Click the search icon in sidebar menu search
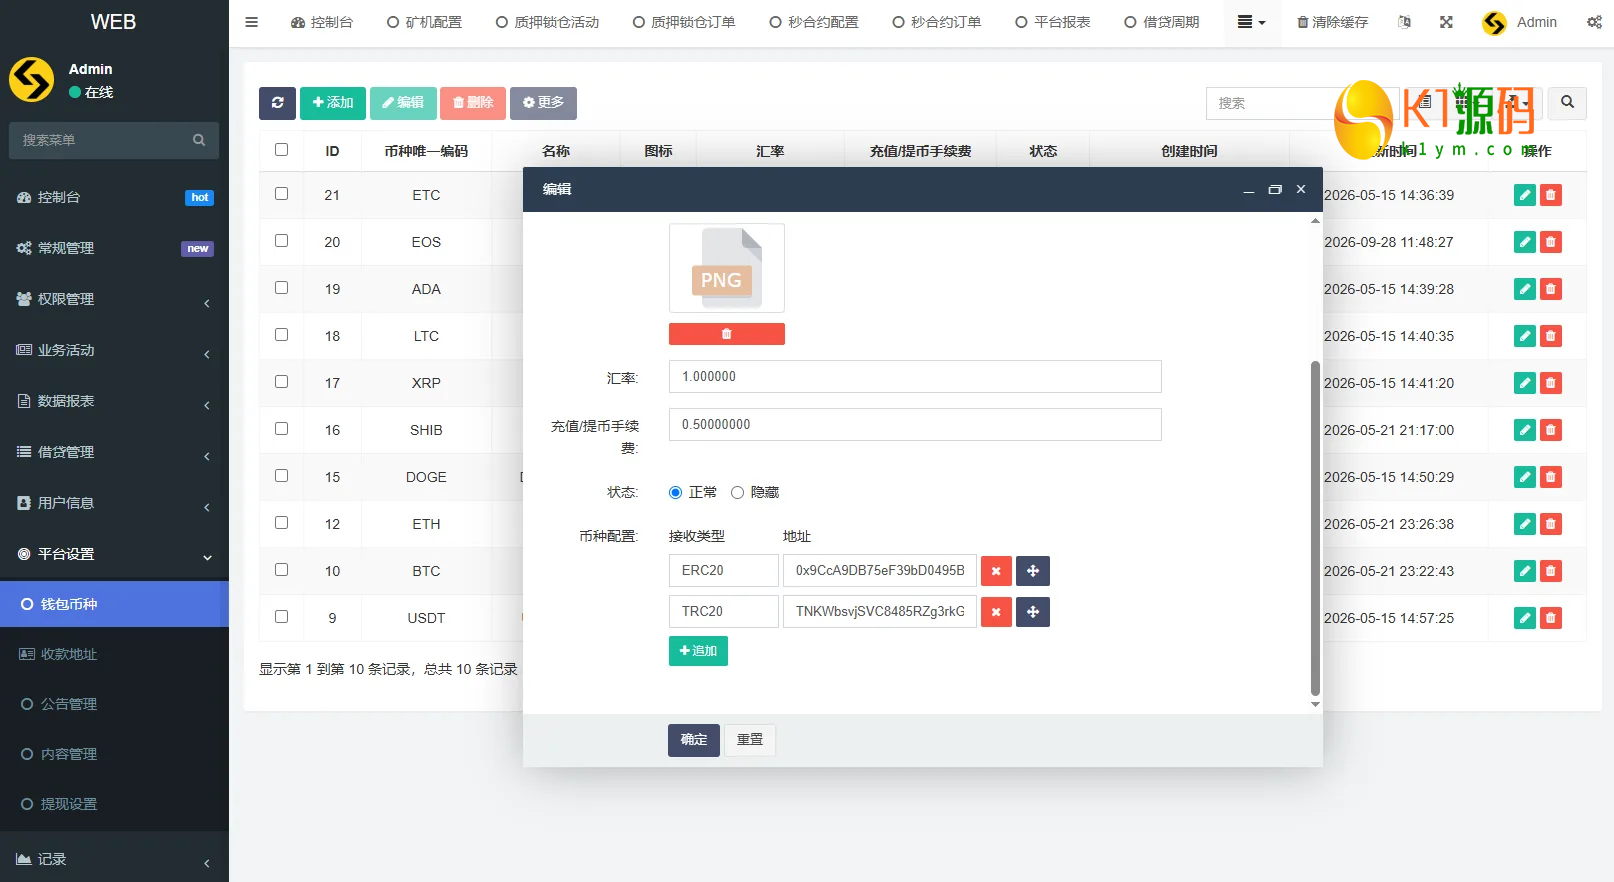The width and height of the screenshot is (1614, 882). (199, 140)
